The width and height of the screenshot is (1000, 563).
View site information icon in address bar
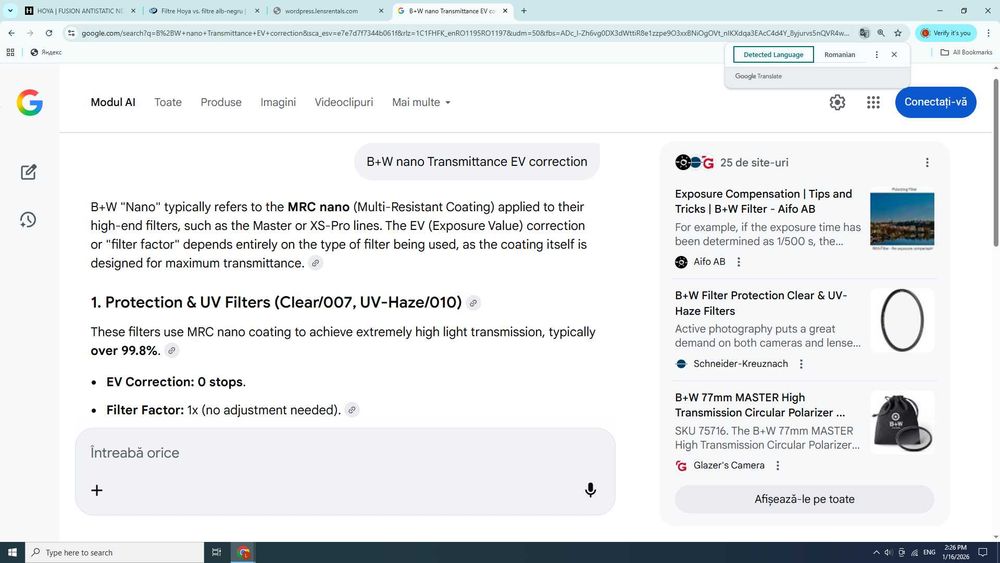(x=71, y=33)
